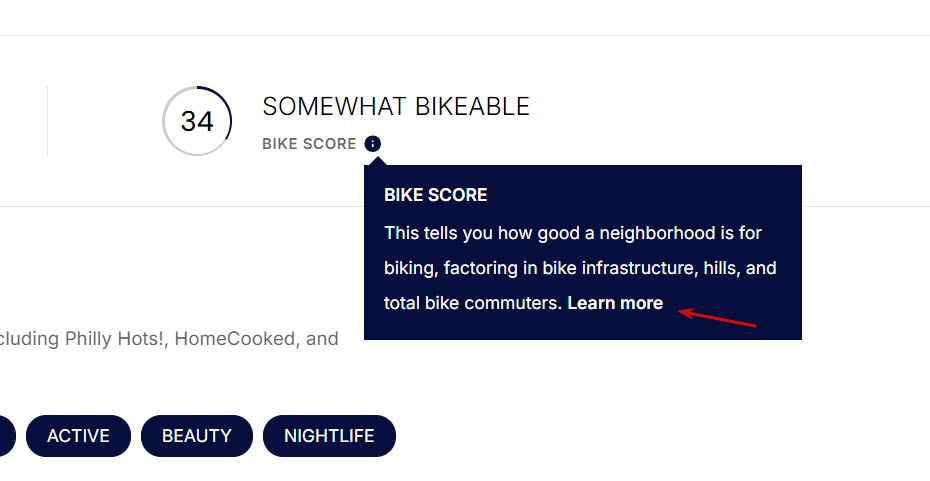Screen dimensions: 930x481
Task: Click the number 34 in the score circle
Action: coord(197,122)
